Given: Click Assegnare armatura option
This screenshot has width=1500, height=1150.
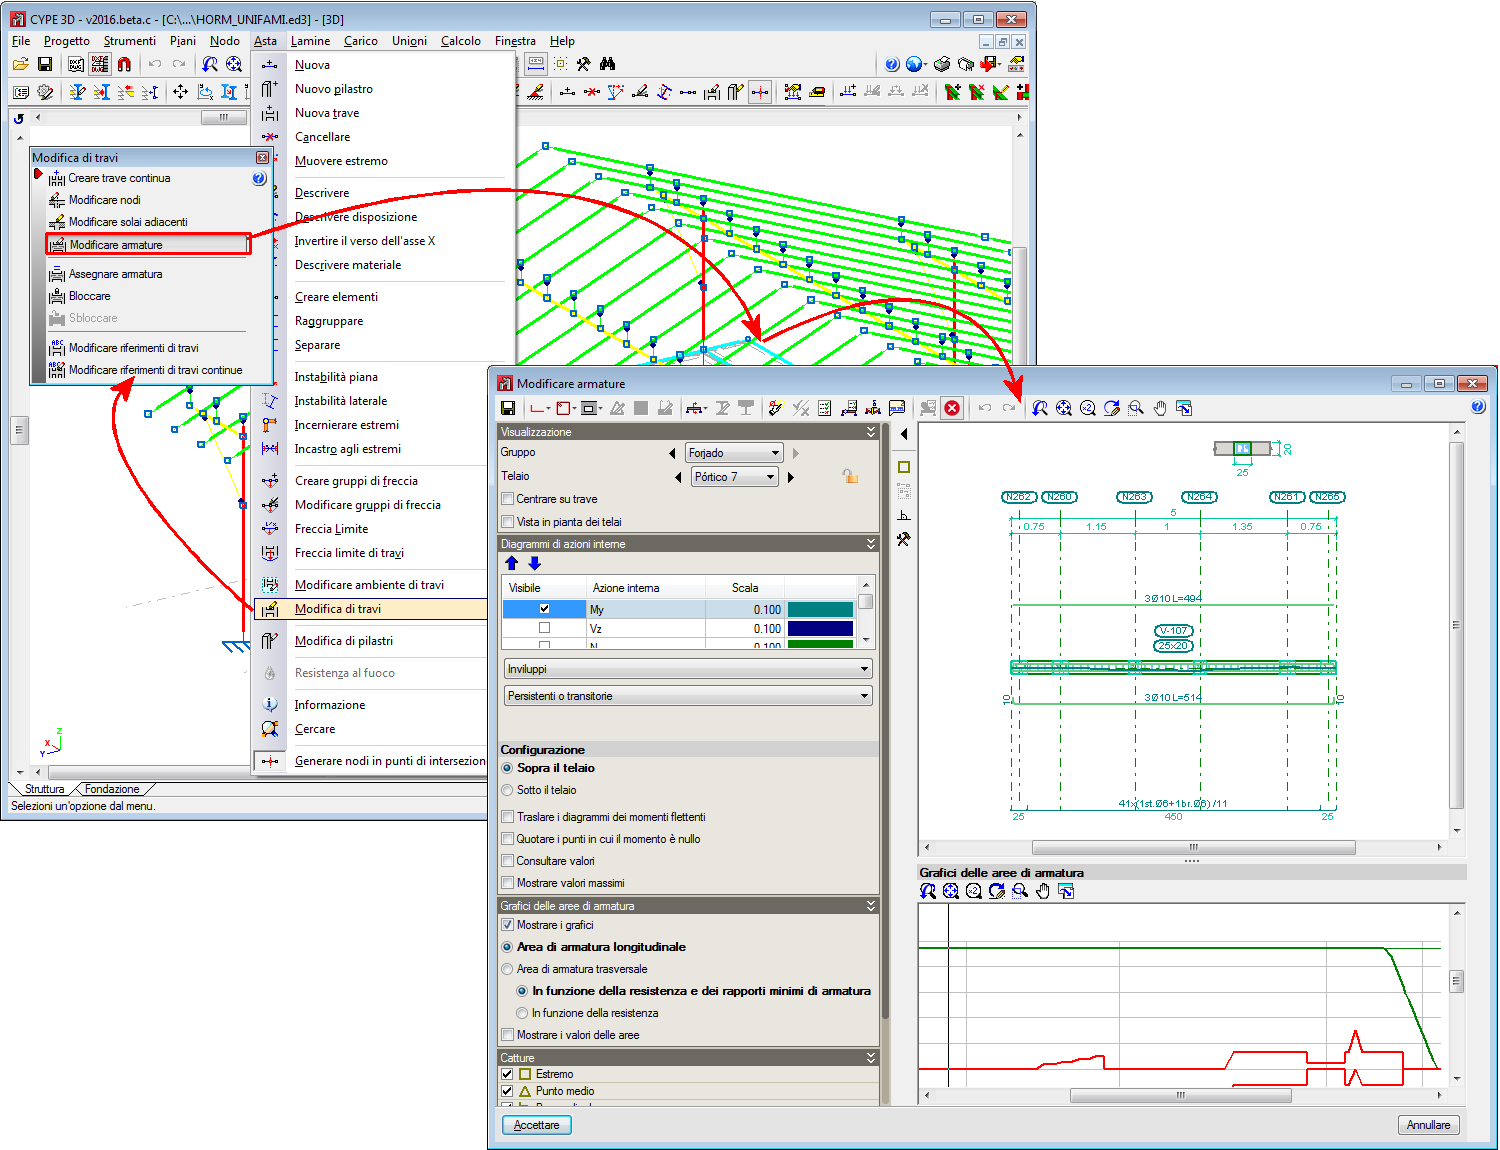Looking at the screenshot, I should [115, 274].
